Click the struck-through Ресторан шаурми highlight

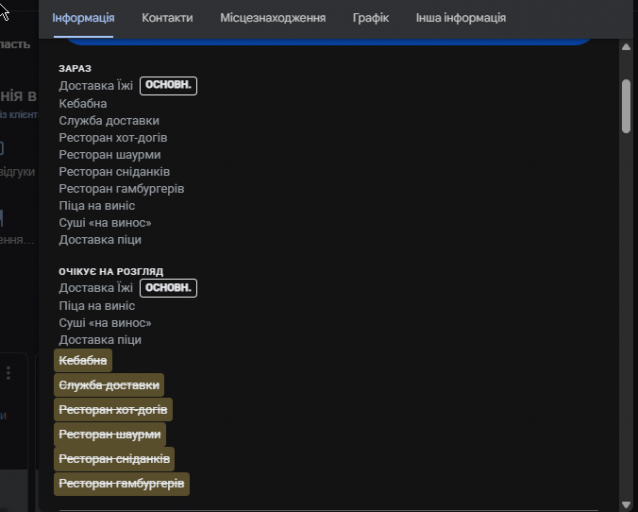coord(110,434)
